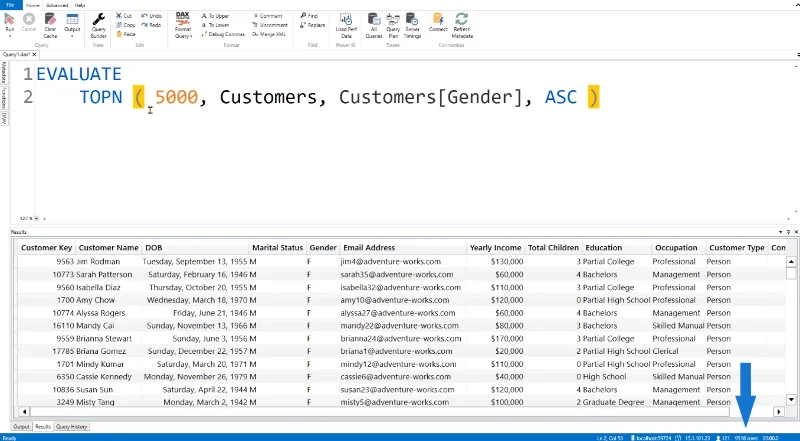Select the Query1.dax document tab
Screen dimensions: 800x441
tap(16, 54)
